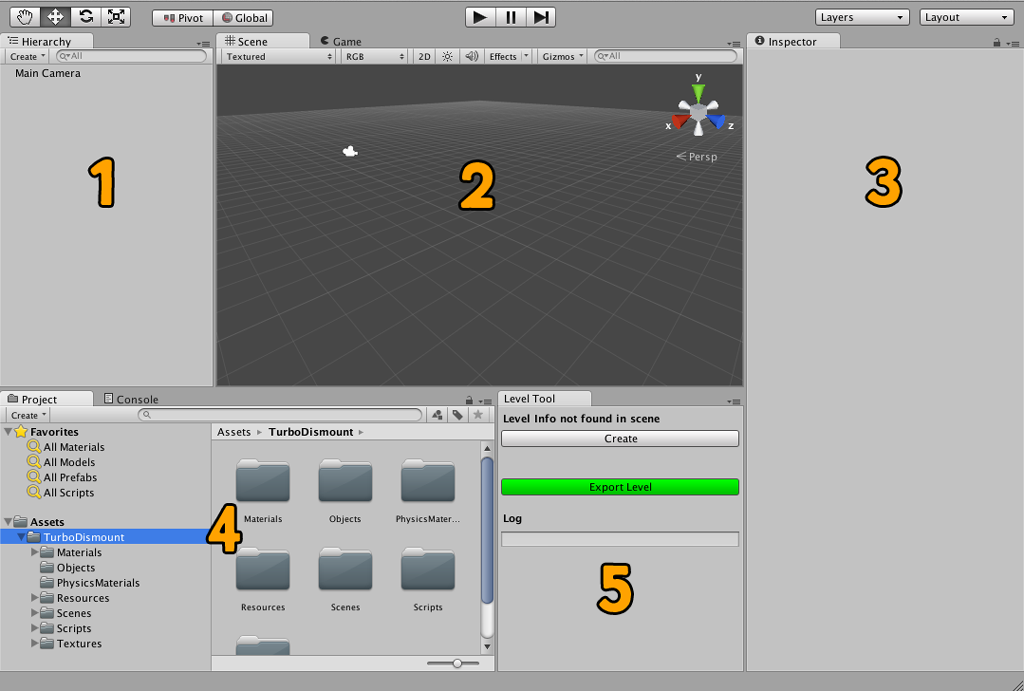Click the green Y axis gizmo cone
Viewport: 1024px width, 691px height.
pos(698,92)
